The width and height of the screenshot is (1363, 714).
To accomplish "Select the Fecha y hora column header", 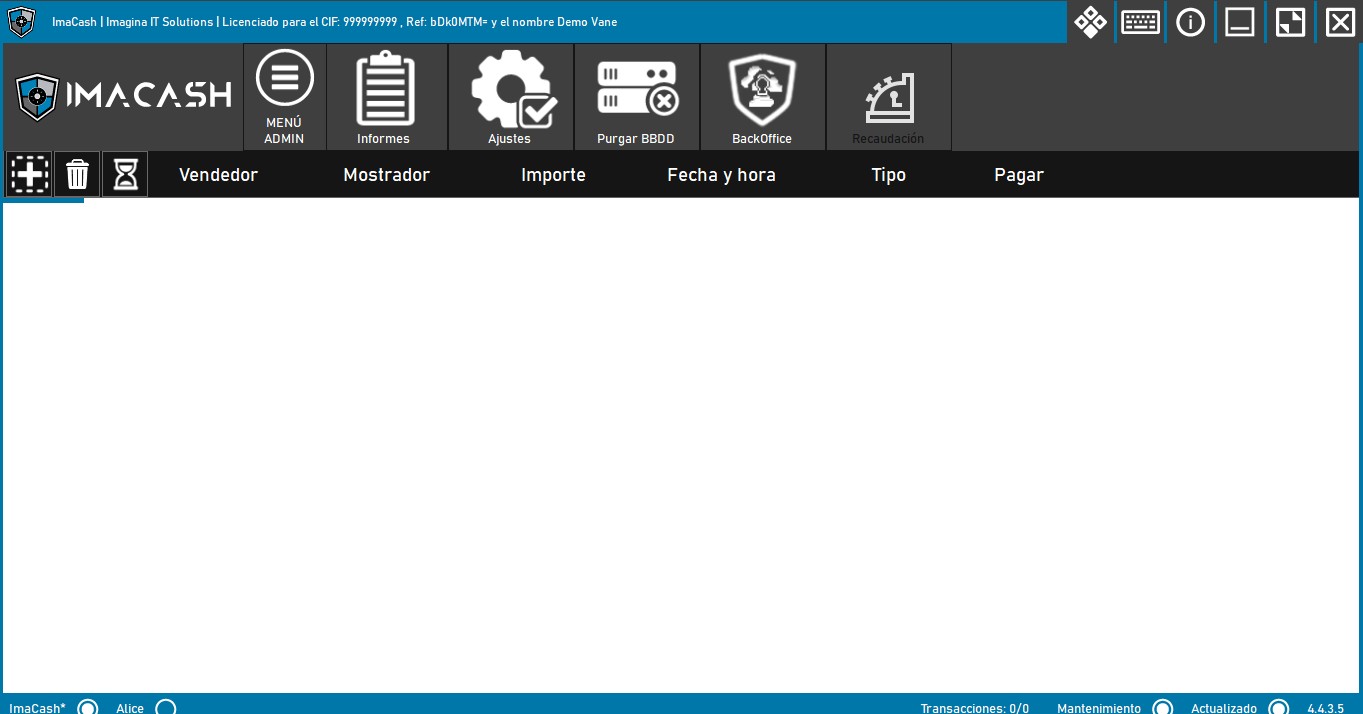I will click(721, 175).
